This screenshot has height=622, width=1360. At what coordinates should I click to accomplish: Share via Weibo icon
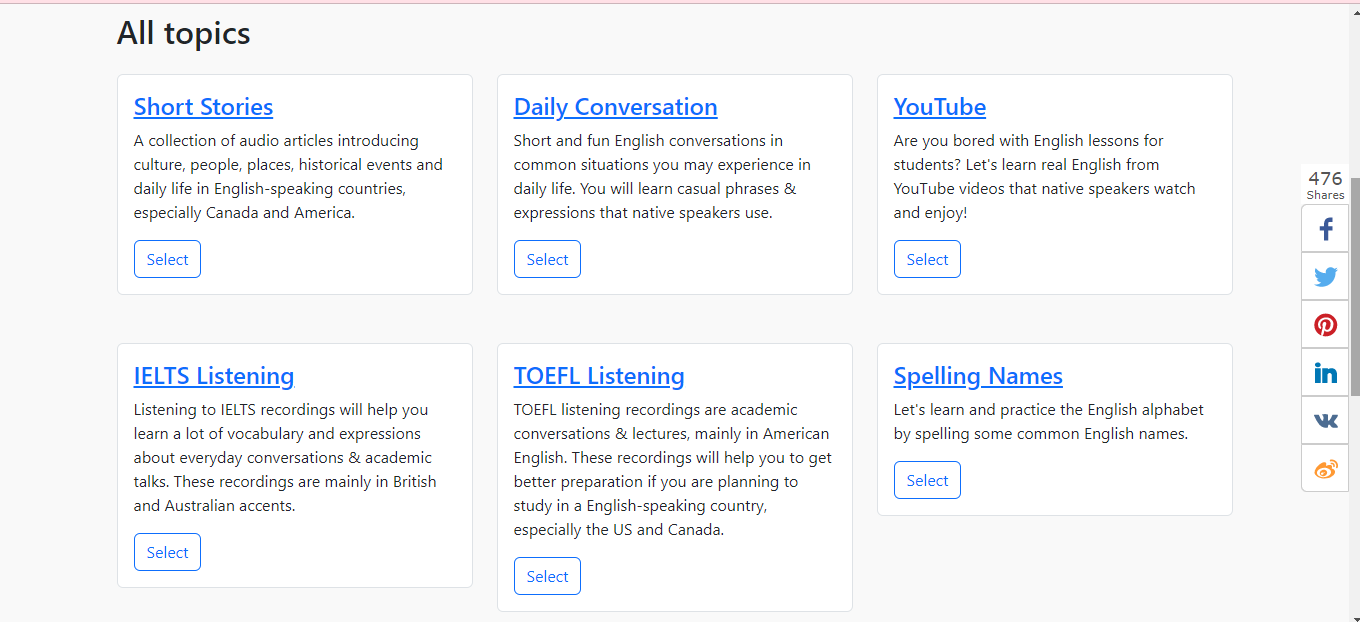[x=1326, y=468]
